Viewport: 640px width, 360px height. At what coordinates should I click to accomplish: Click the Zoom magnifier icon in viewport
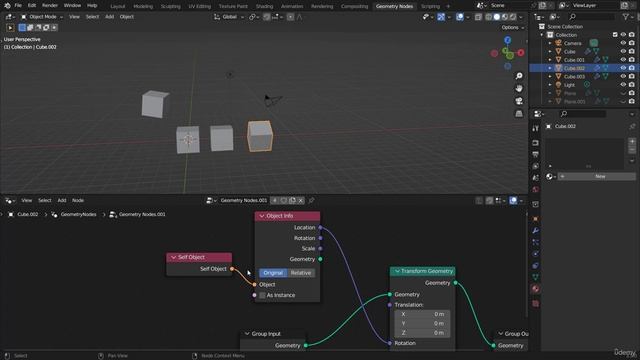519,76
